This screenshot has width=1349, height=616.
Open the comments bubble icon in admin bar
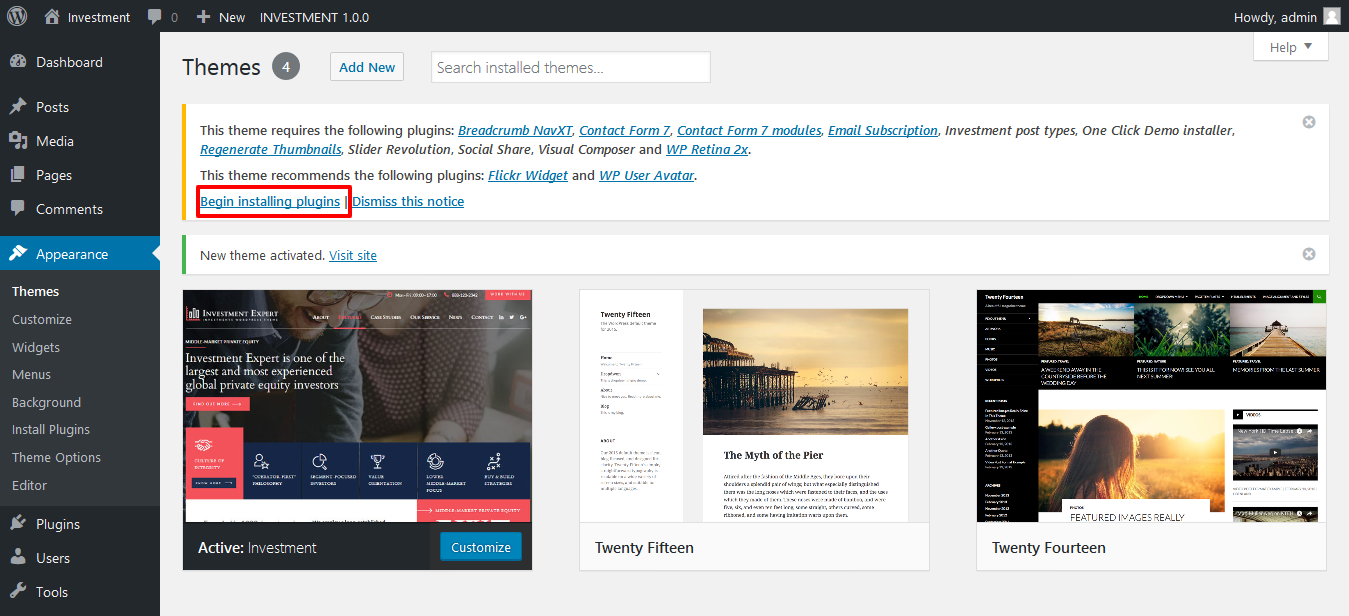coord(155,17)
